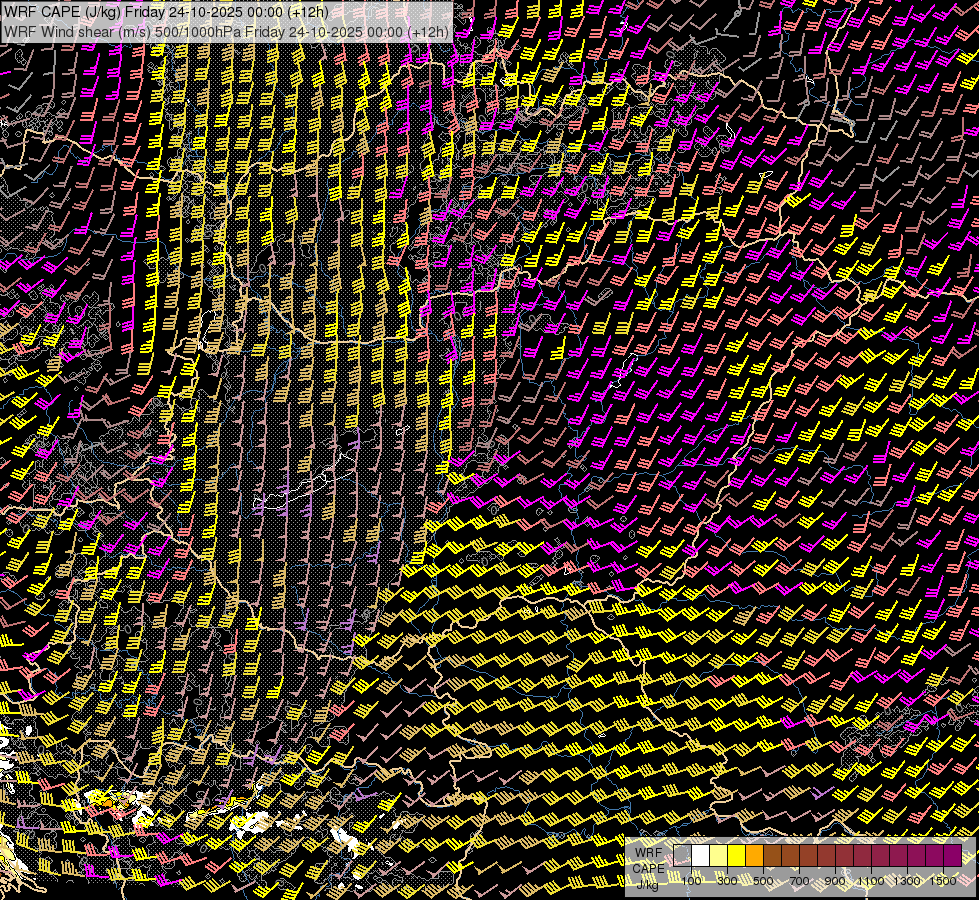Image resolution: width=979 pixels, height=900 pixels.
Task: Click the legend value label 1500
Action: 943,881
